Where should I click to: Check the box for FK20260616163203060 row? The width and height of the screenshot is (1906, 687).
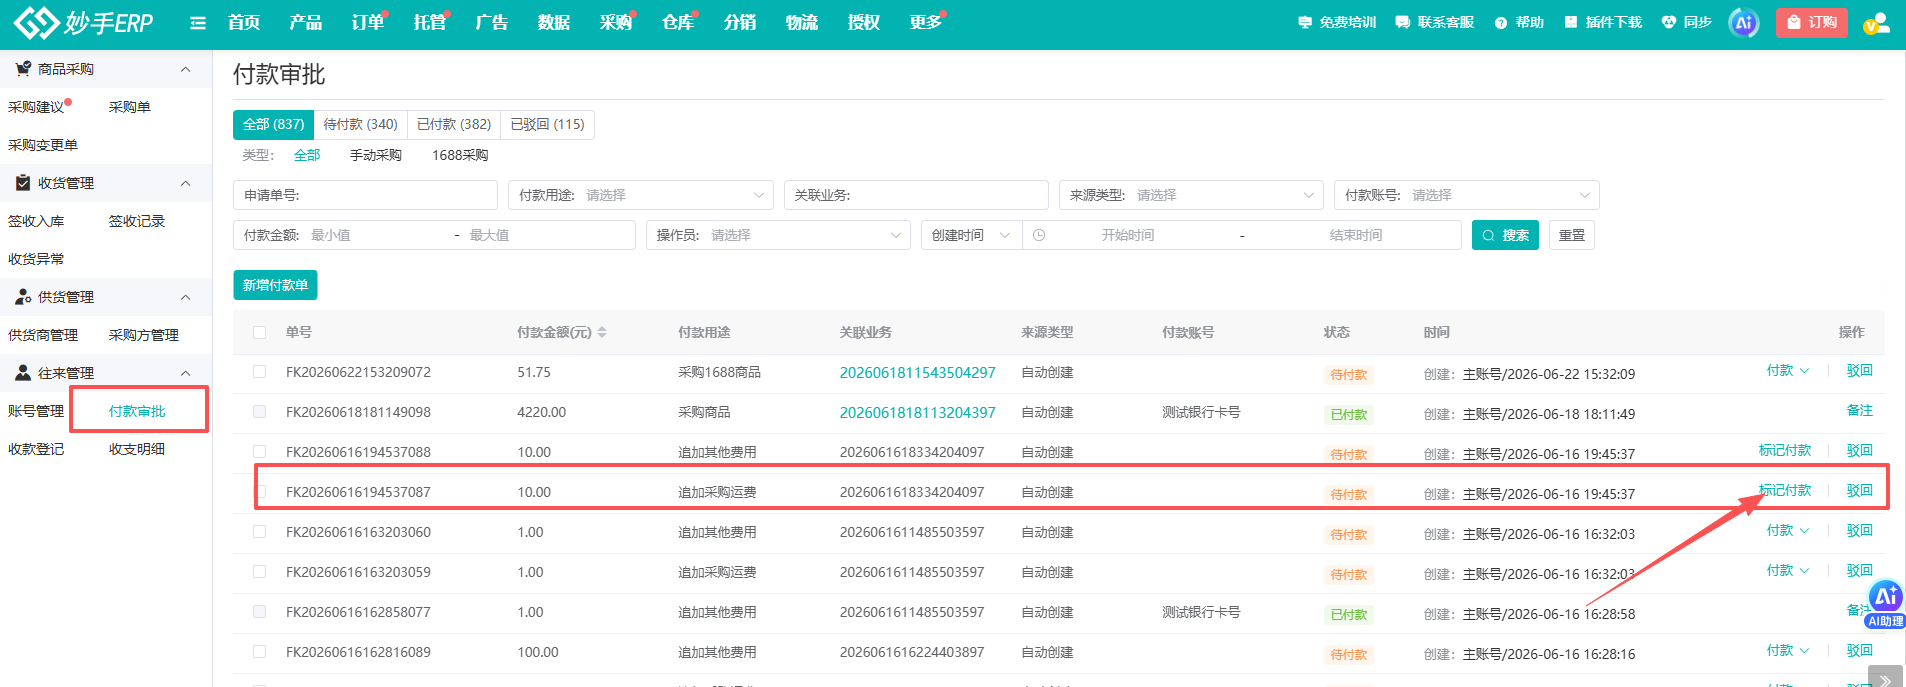click(x=260, y=532)
